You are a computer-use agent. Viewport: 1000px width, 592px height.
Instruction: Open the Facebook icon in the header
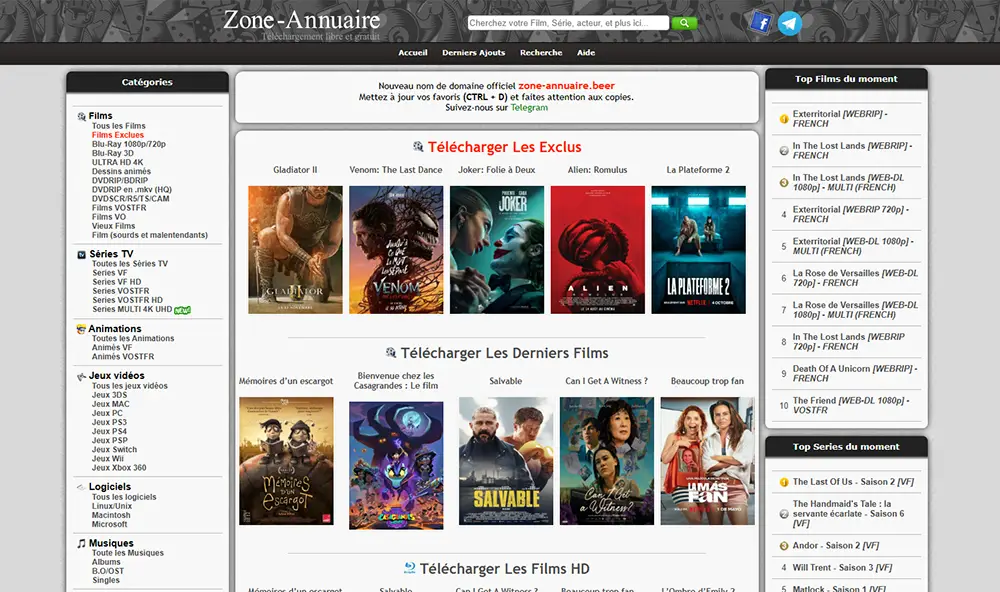tap(761, 23)
